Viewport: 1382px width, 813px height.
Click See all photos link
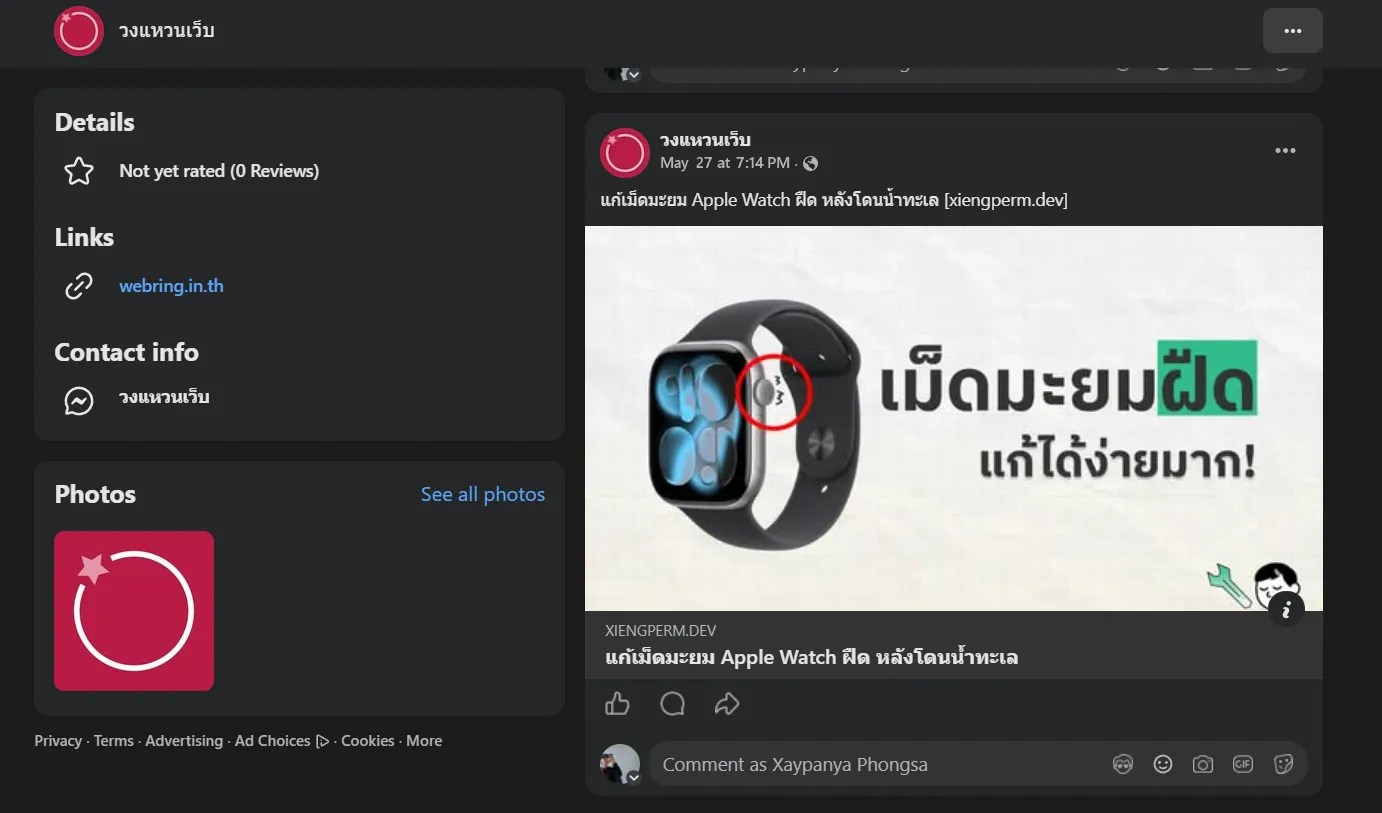[483, 494]
